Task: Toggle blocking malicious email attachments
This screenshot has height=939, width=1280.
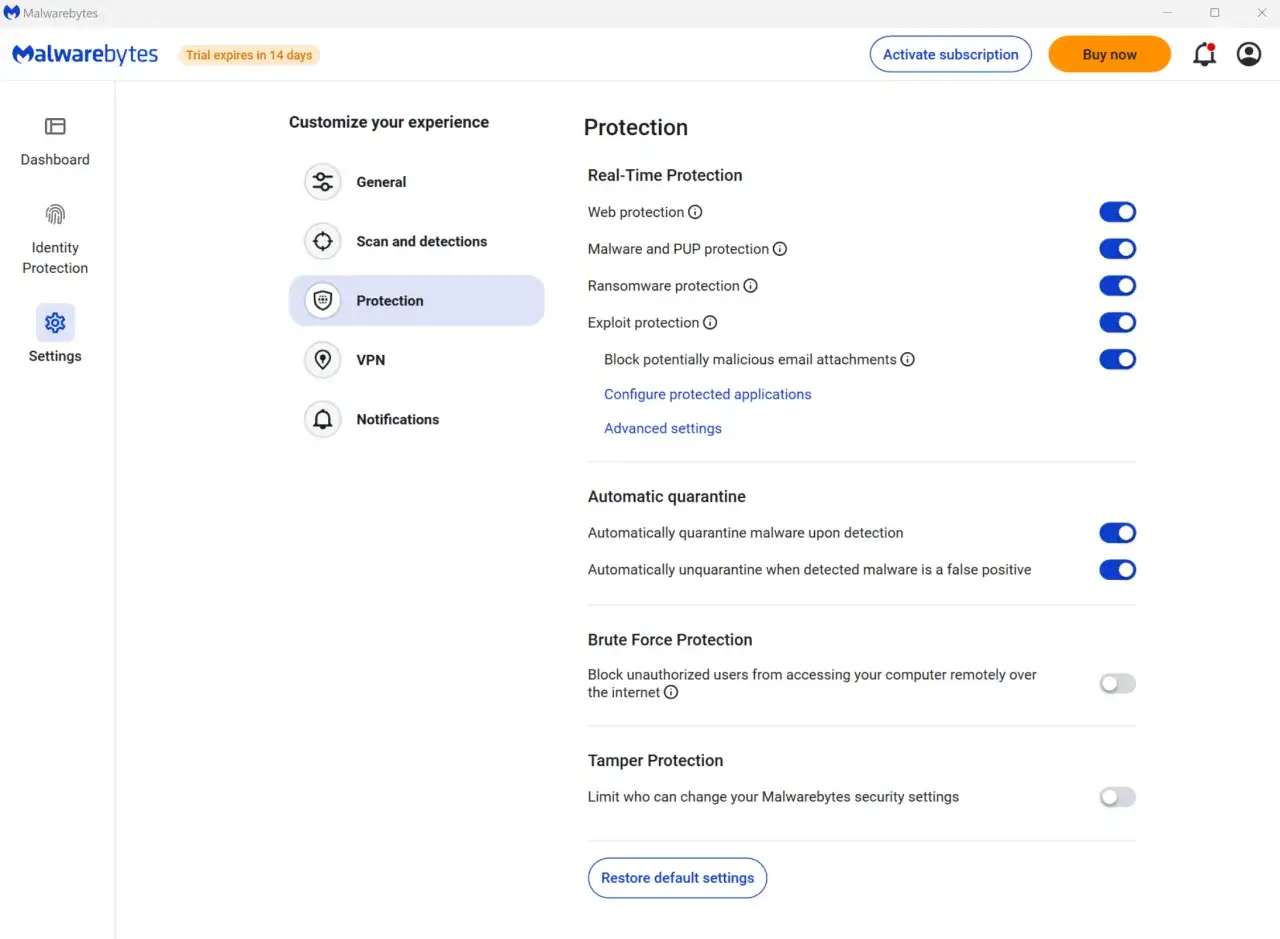Action: pyautogui.click(x=1117, y=359)
